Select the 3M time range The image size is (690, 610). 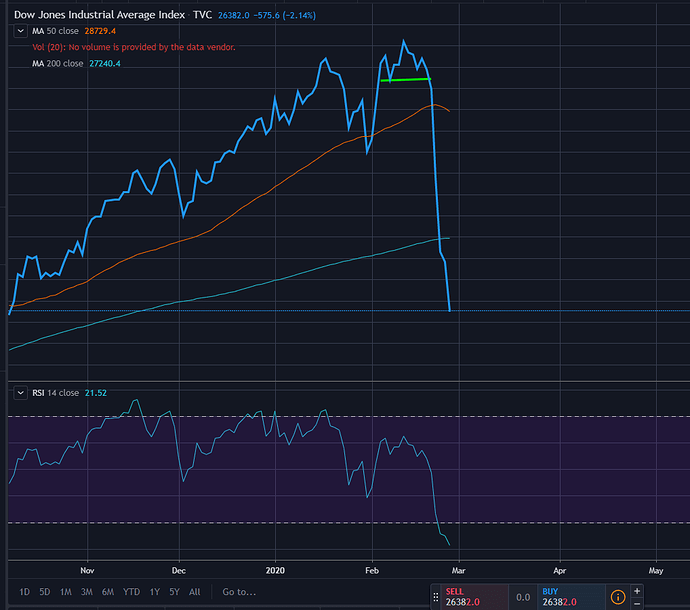tap(87, 592)
